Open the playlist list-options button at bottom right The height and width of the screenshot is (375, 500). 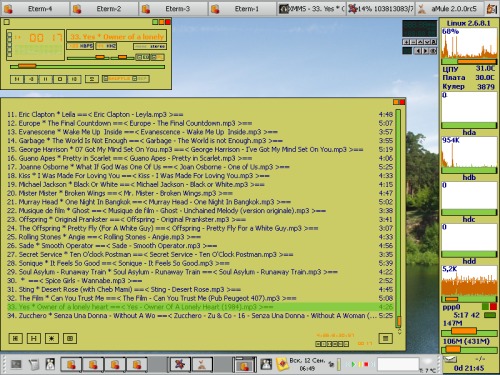[386, 338]
